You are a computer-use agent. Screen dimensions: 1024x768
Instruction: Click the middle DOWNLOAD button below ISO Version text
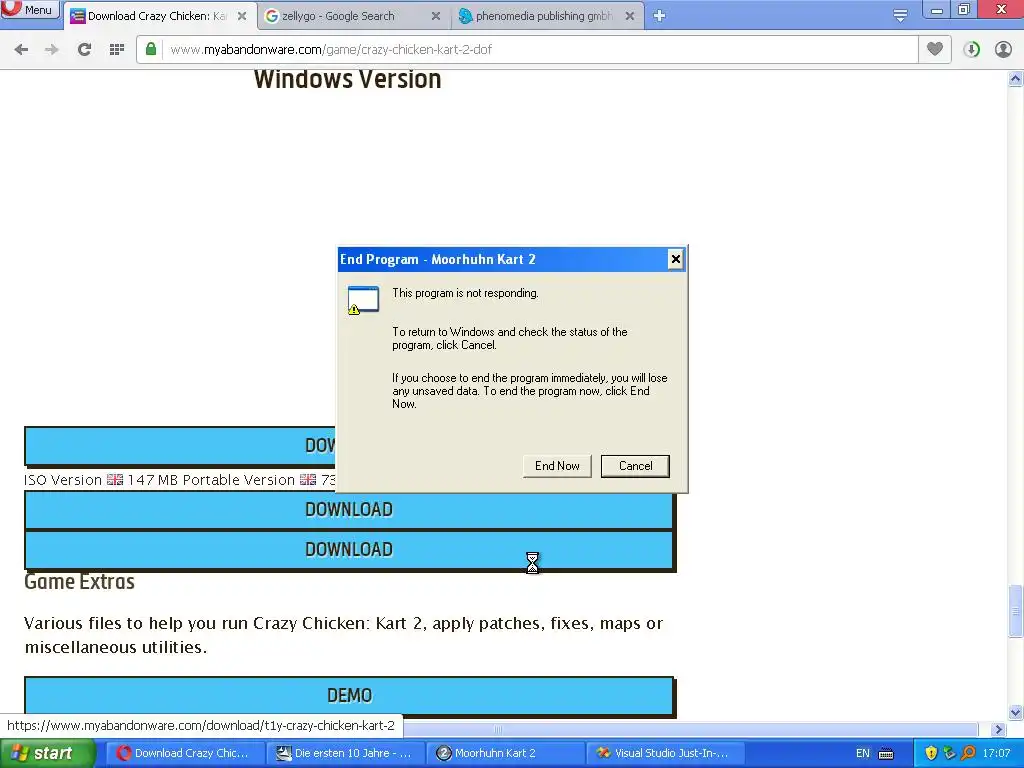click(349, 509)
